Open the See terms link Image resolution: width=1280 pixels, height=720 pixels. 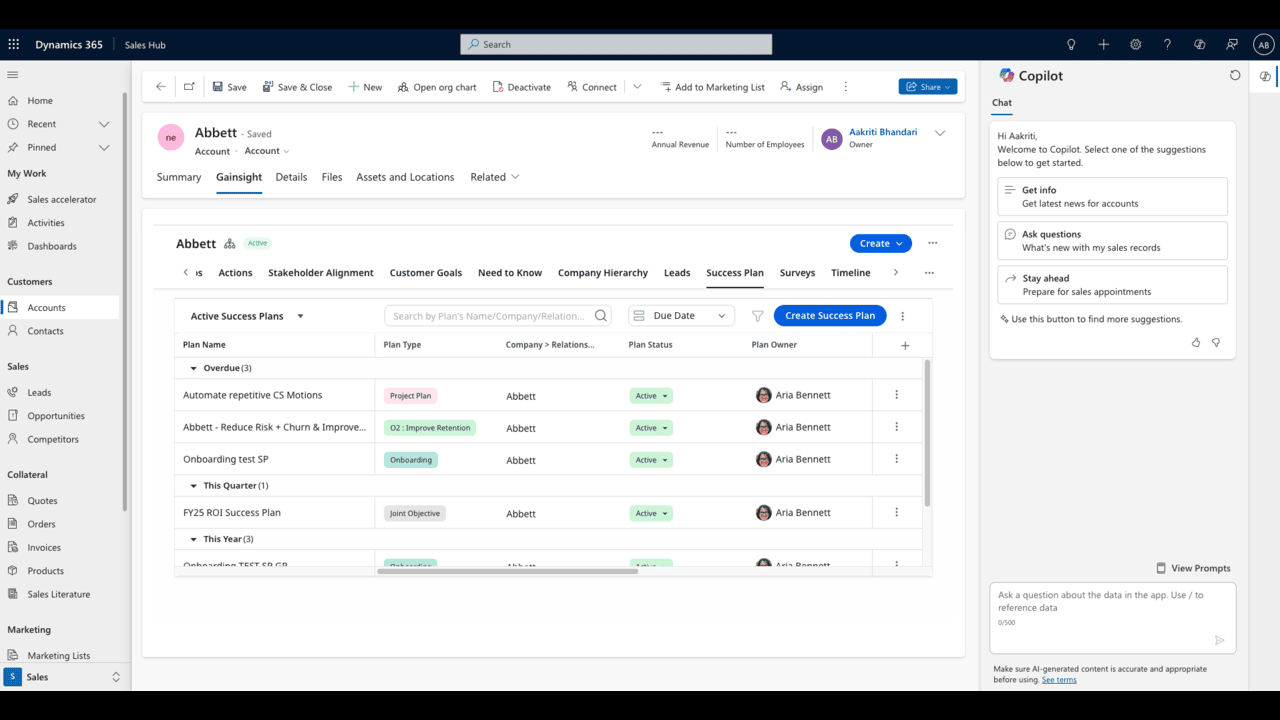1059,680
